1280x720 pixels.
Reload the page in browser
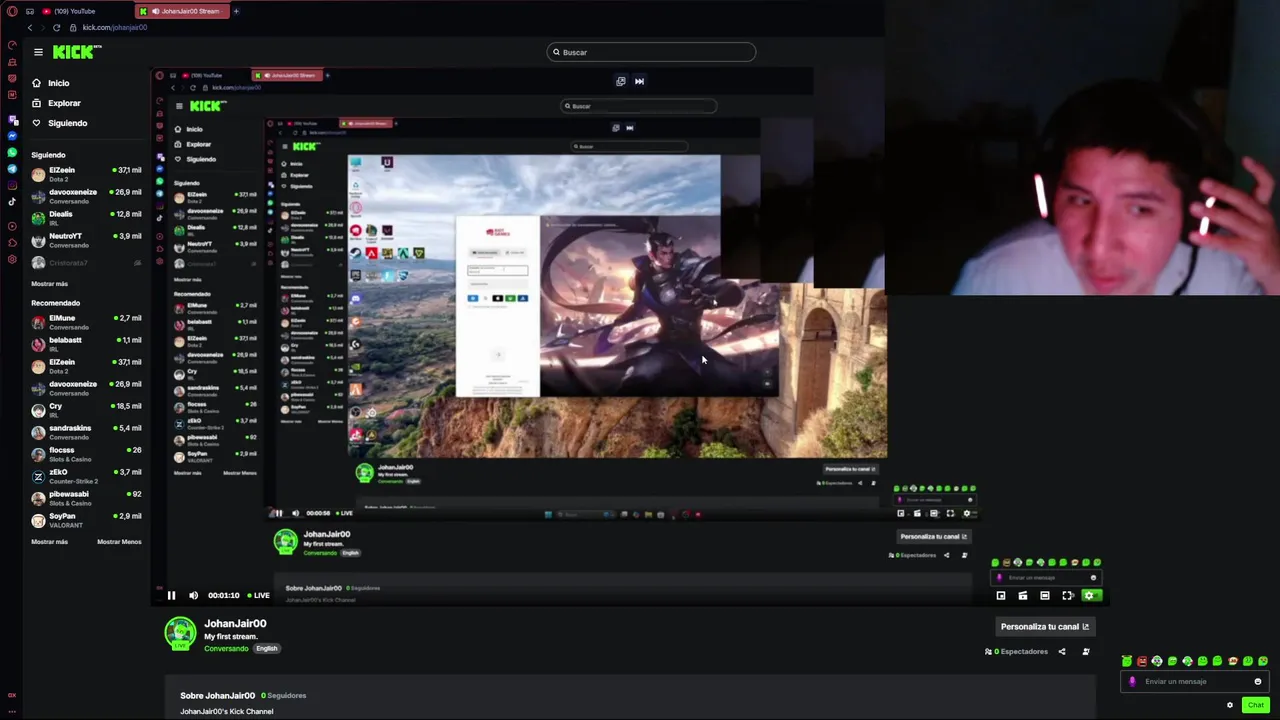(x=56, y=28)
